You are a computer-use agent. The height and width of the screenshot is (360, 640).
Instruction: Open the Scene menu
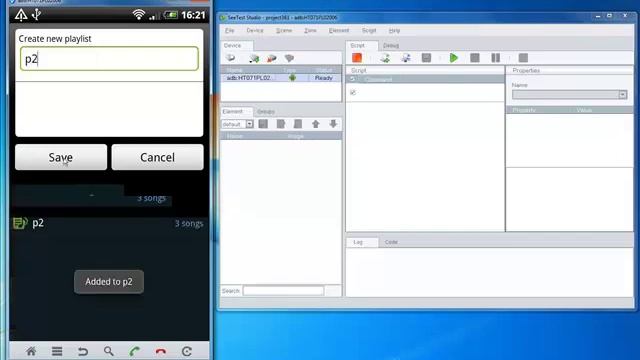click(x=284, y=30)
